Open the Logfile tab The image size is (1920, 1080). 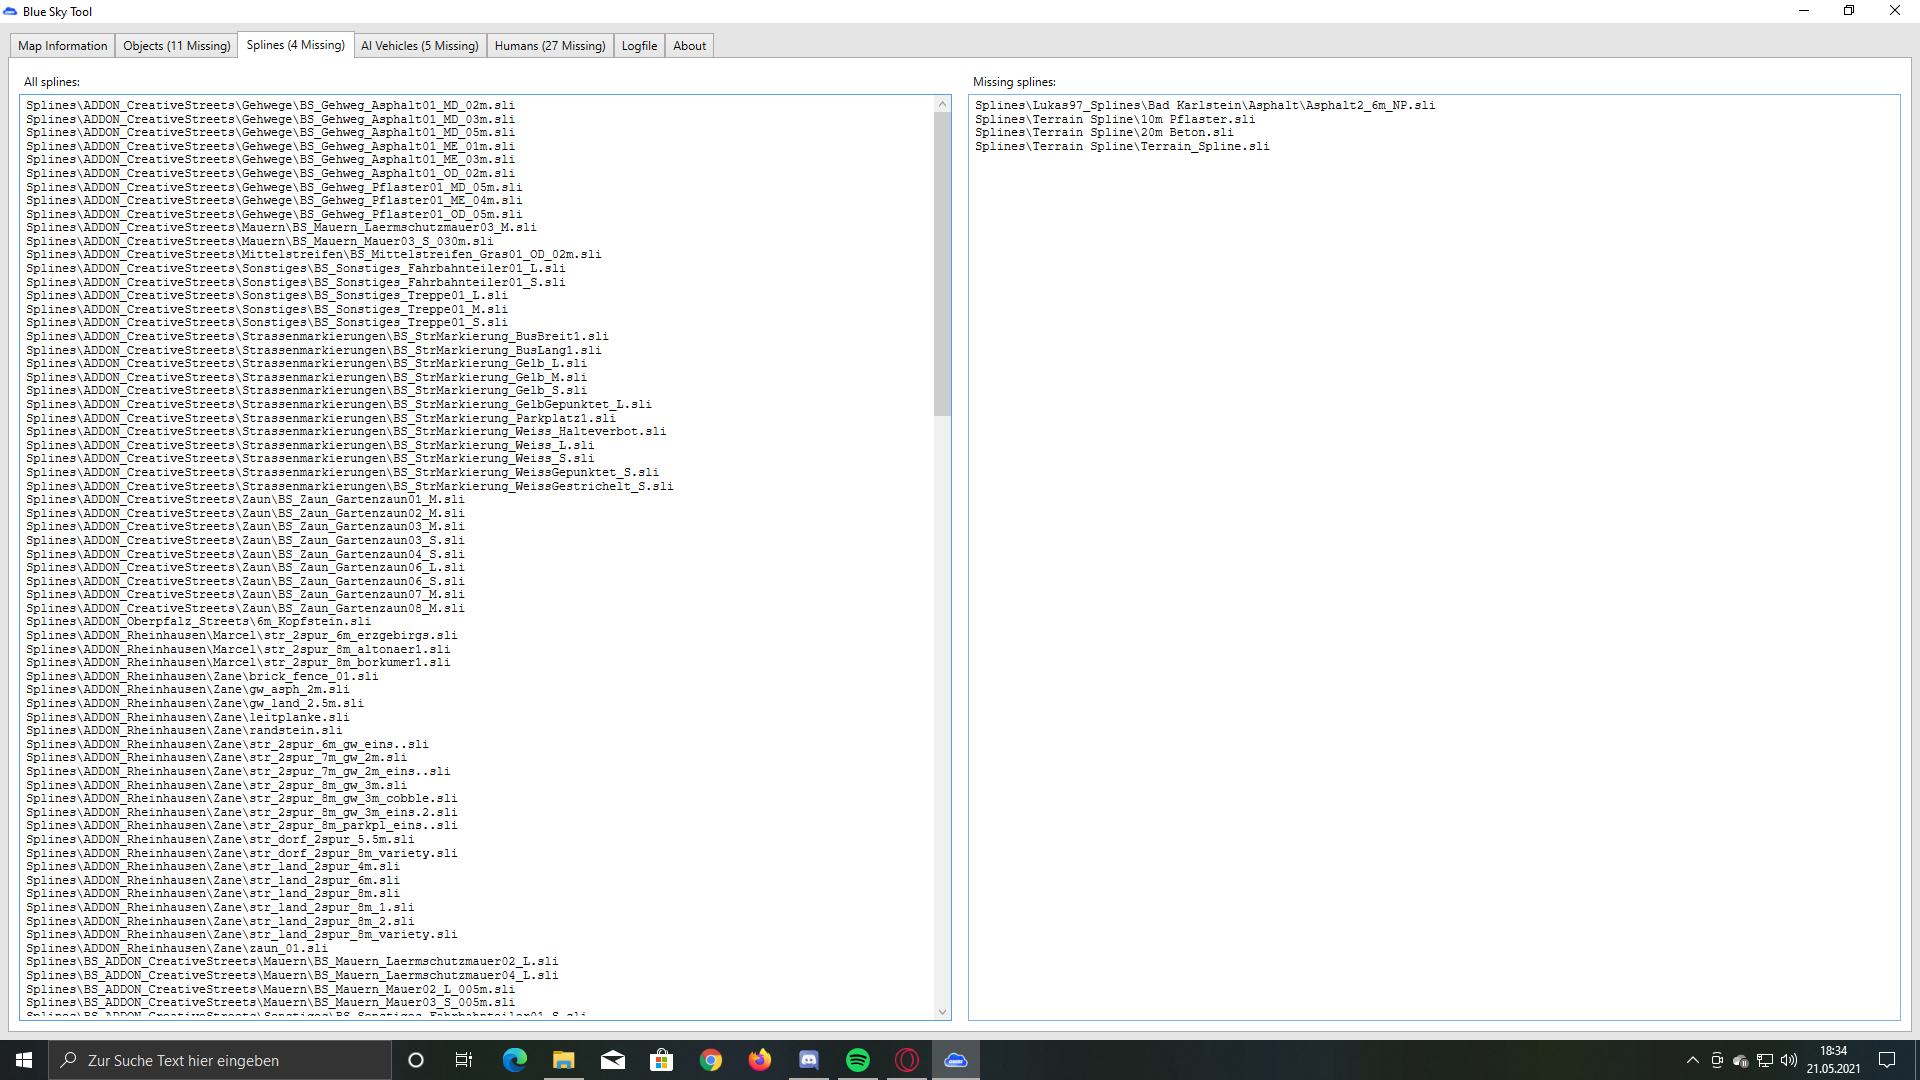(639, 46)
